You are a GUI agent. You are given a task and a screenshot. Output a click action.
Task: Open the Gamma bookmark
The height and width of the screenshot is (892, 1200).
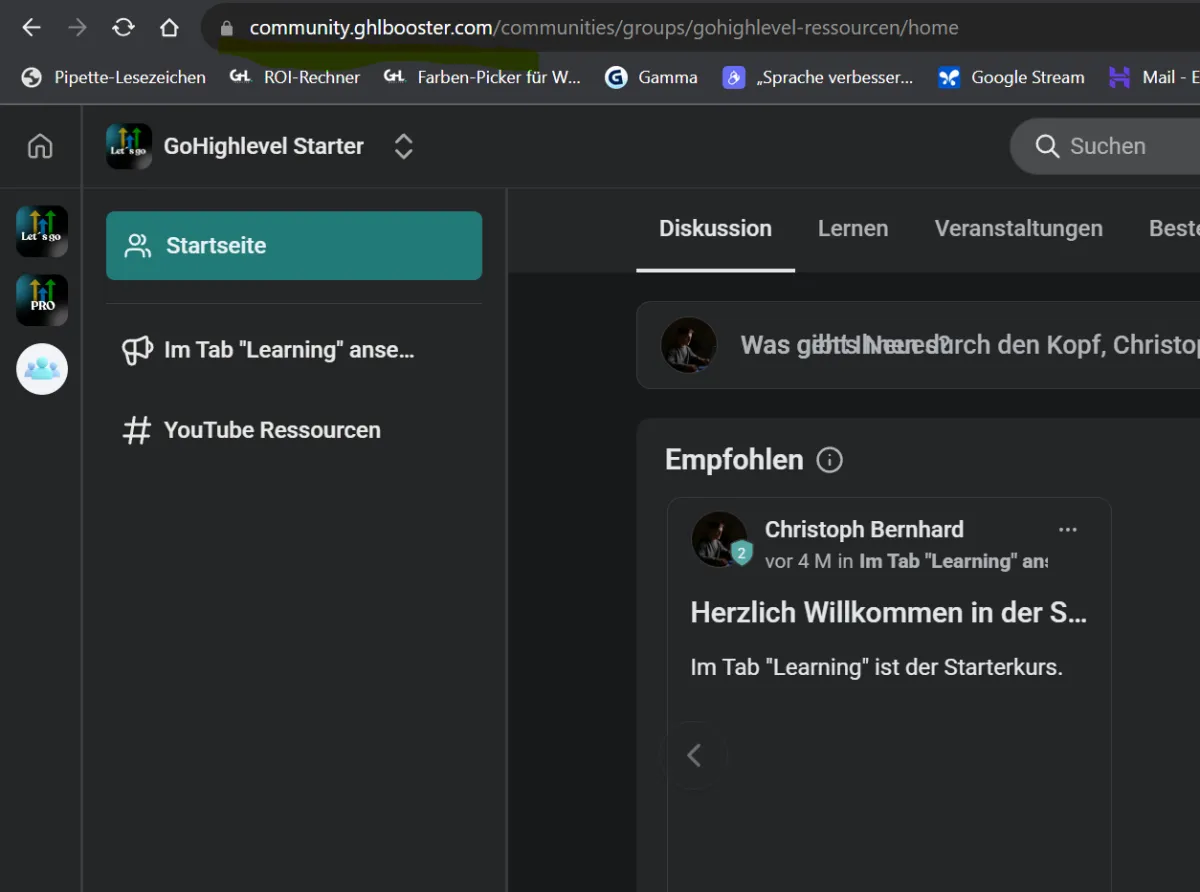point(652,78)
